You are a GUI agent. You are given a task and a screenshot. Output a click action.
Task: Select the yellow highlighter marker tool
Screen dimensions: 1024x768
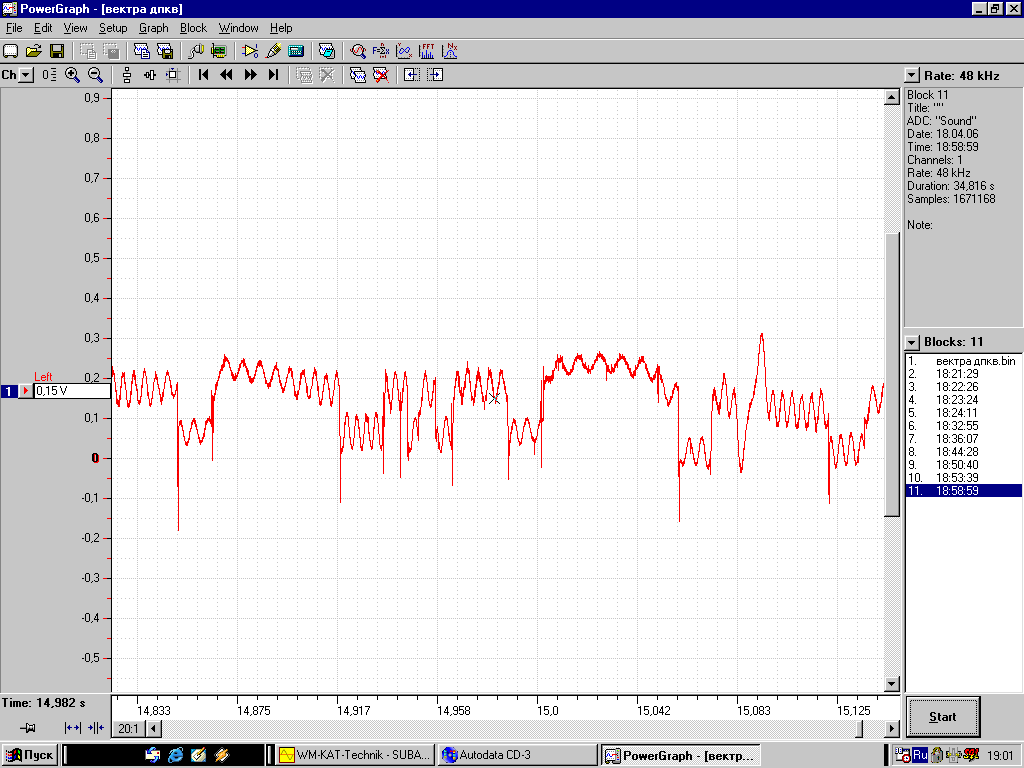[273, 51]
